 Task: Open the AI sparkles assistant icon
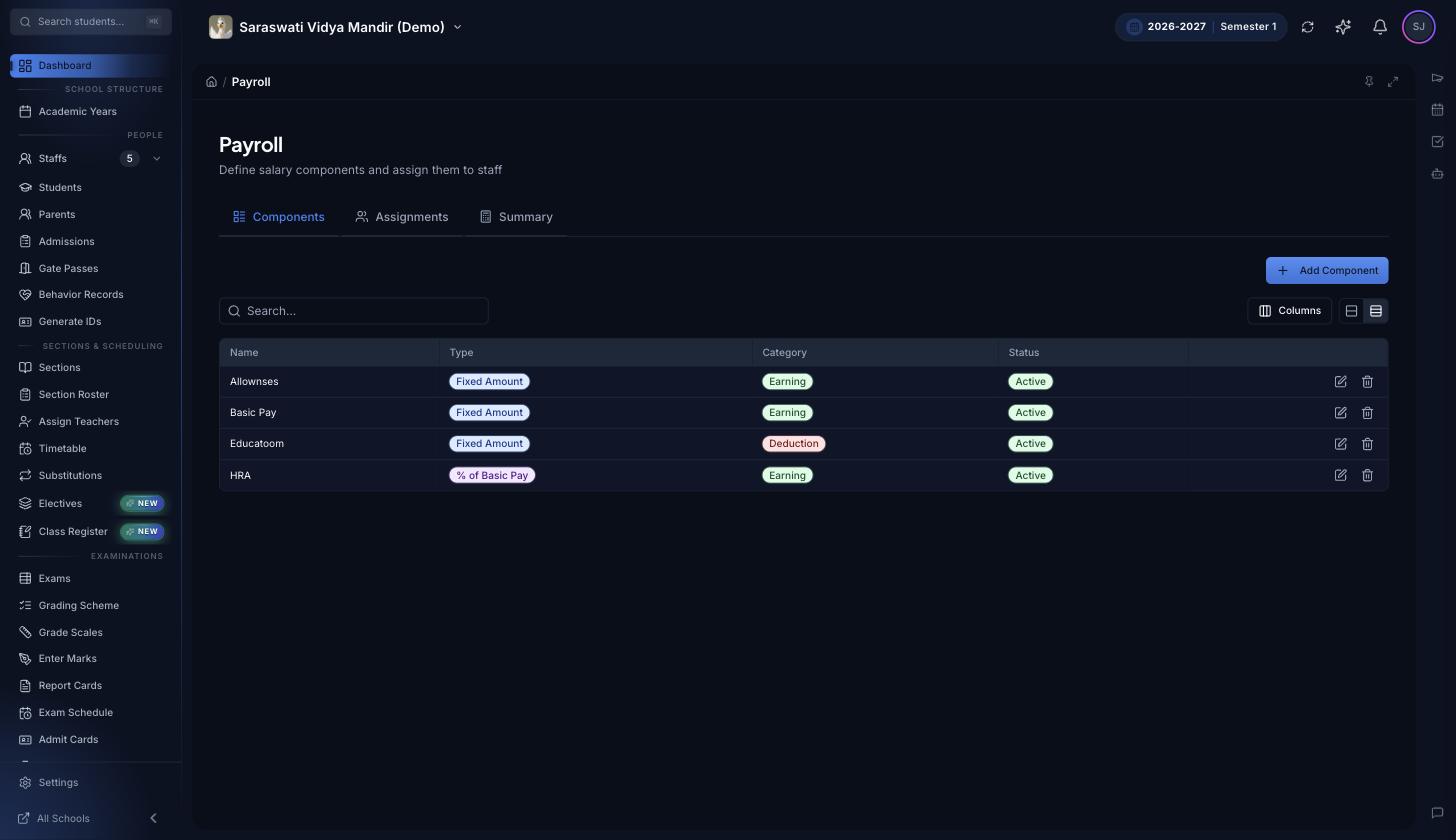[1343, 27]
